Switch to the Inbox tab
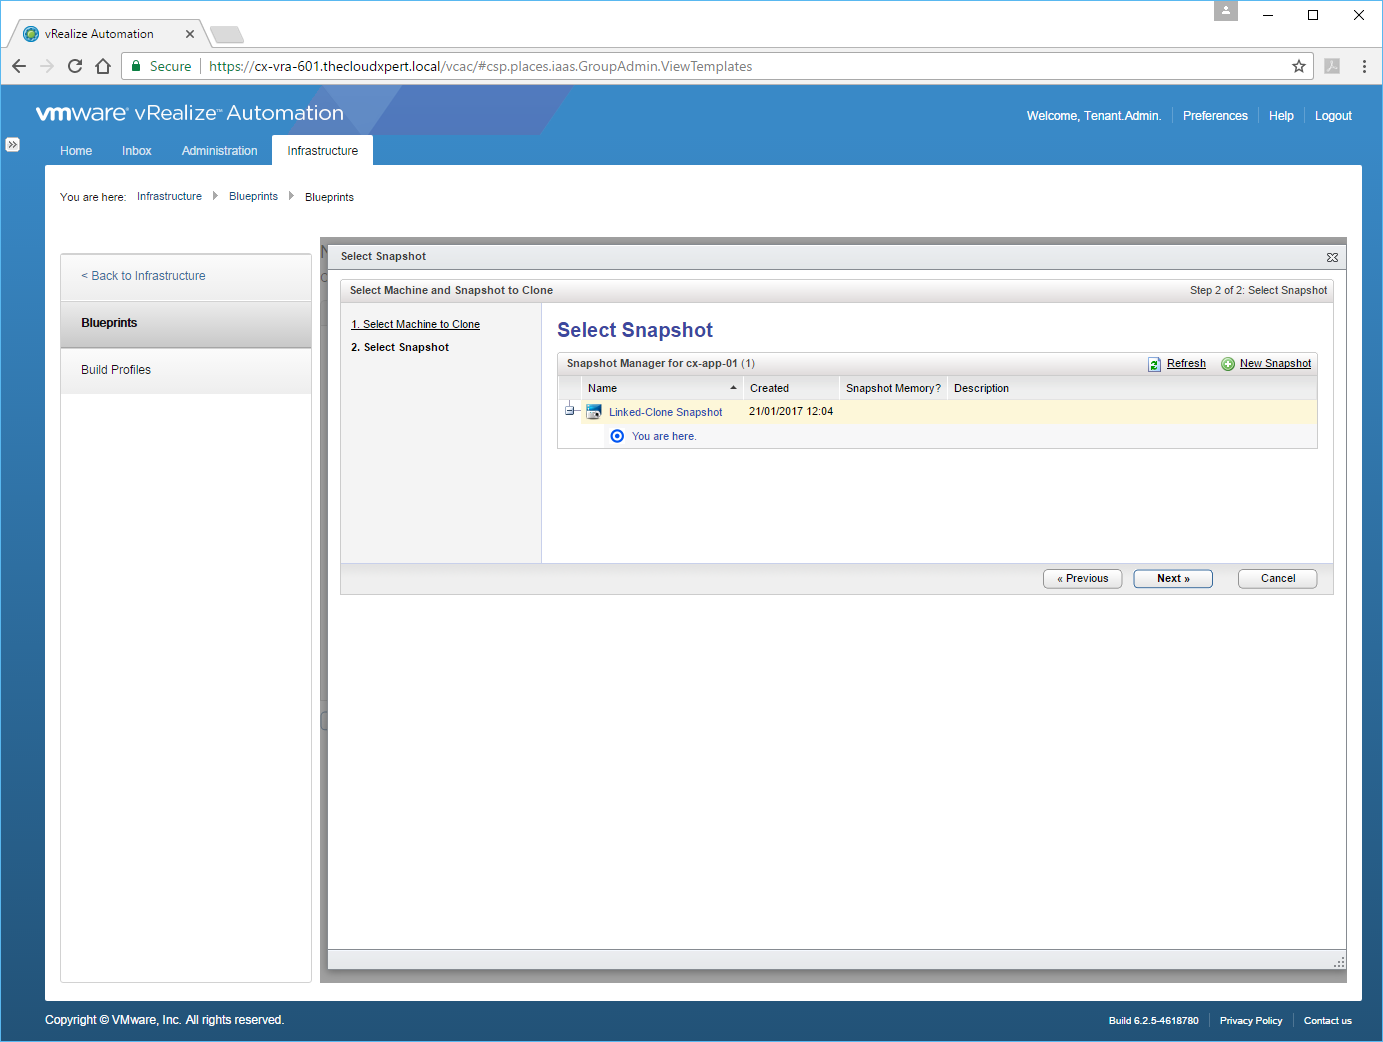Image resolution: width=1383 pixels, height=1042 pixels. point(137,151)
